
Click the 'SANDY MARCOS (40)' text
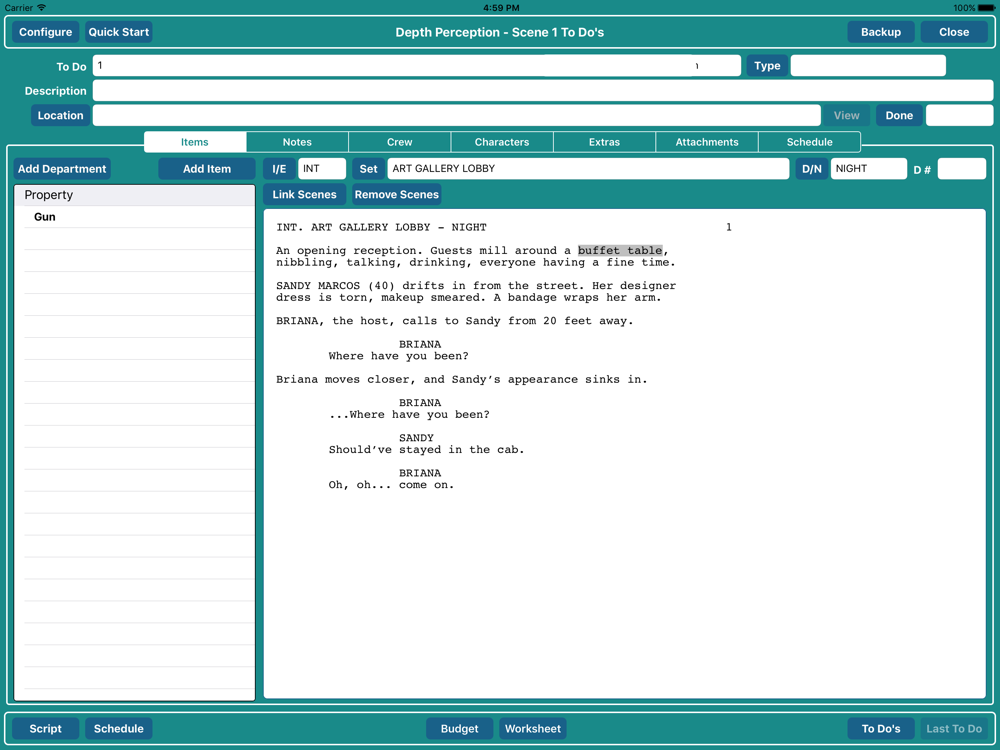click(x=335, y=286)
